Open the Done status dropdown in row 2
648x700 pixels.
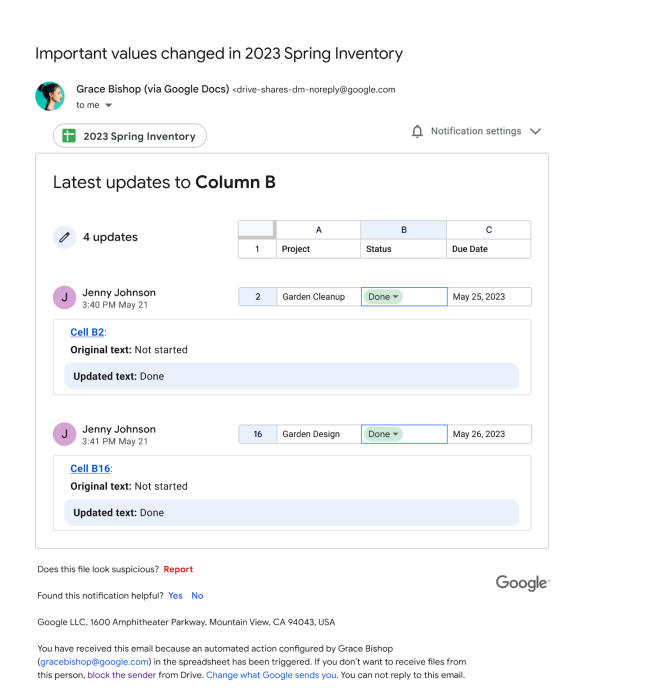pyautogui.click(x=396, y=297)
